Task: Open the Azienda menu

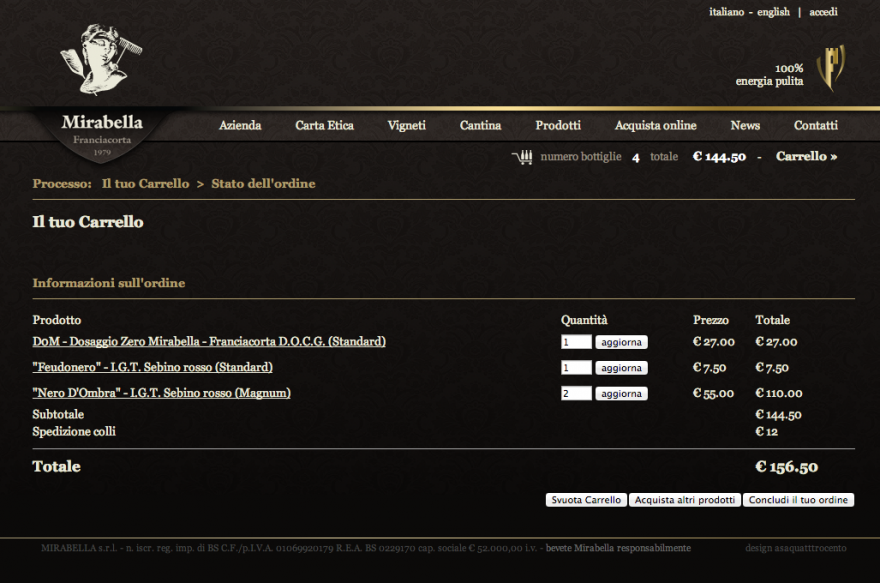Action: pyautogui.click(x=240, y=125)
